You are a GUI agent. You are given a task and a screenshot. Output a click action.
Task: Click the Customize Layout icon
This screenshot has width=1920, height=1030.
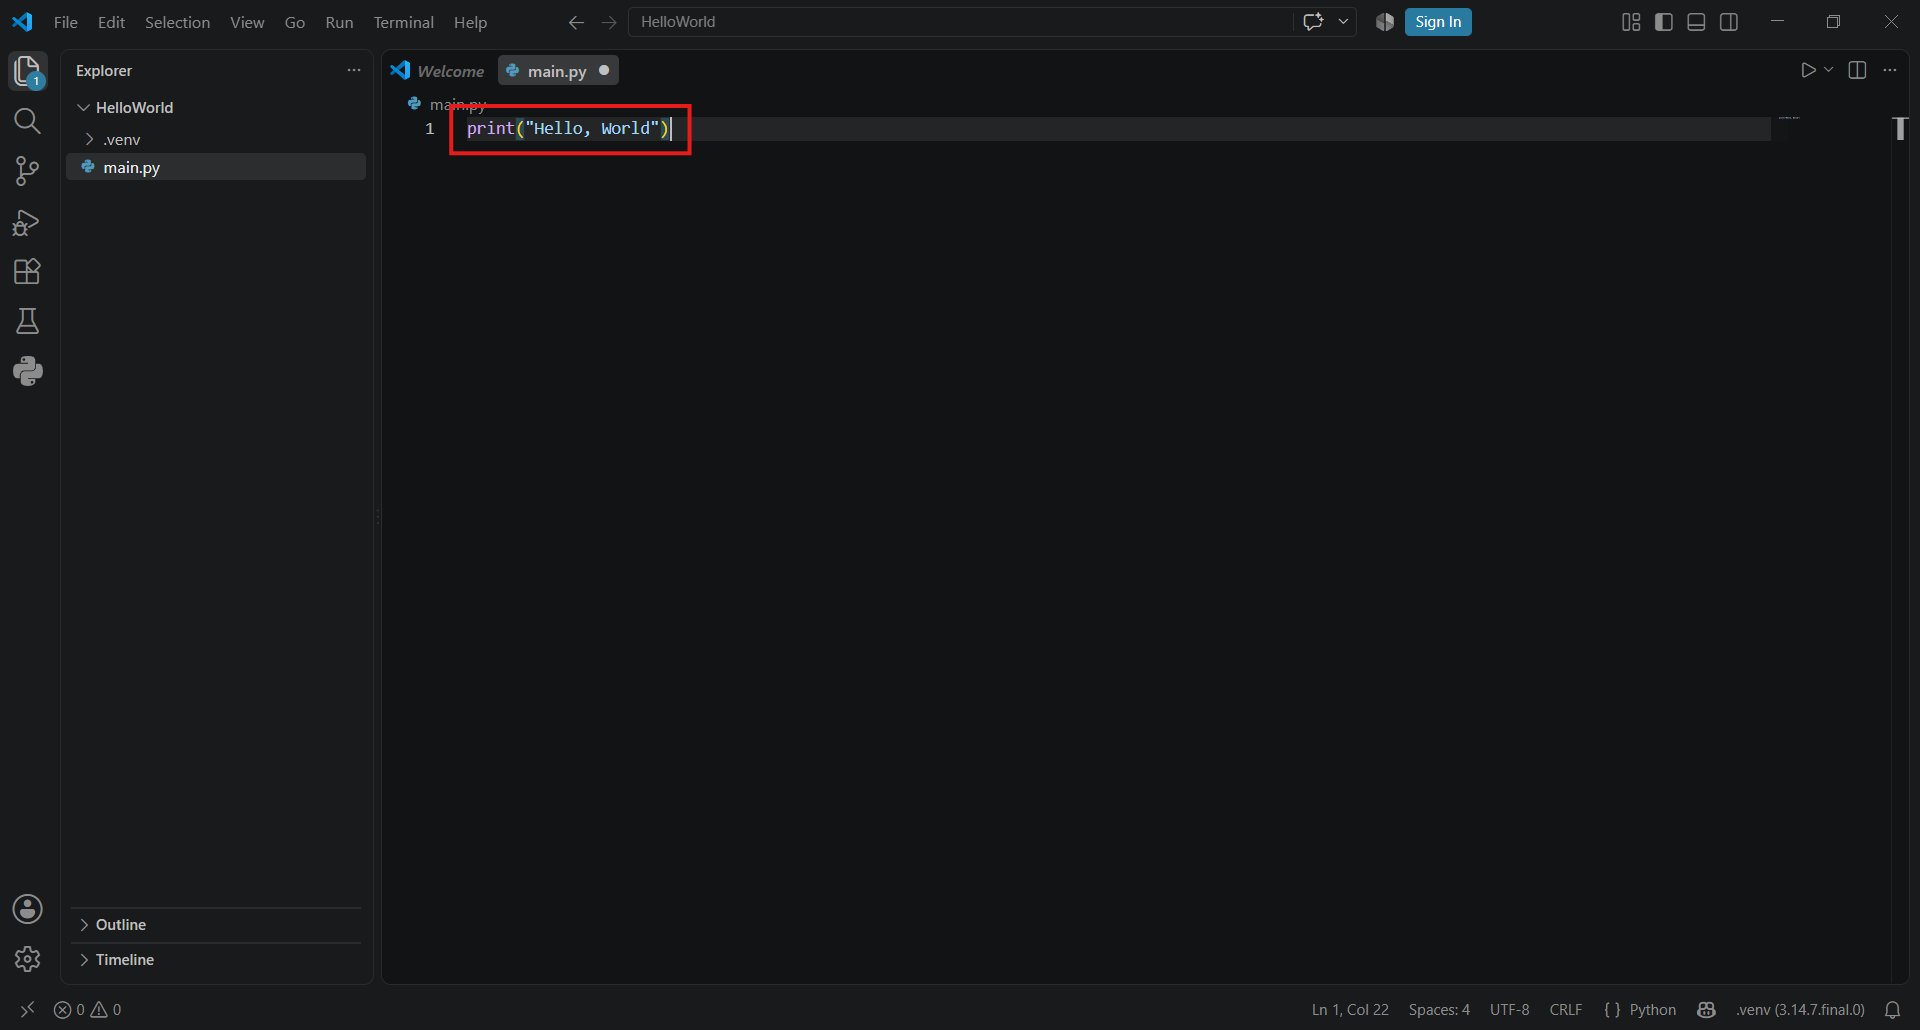click(1631, 22)
